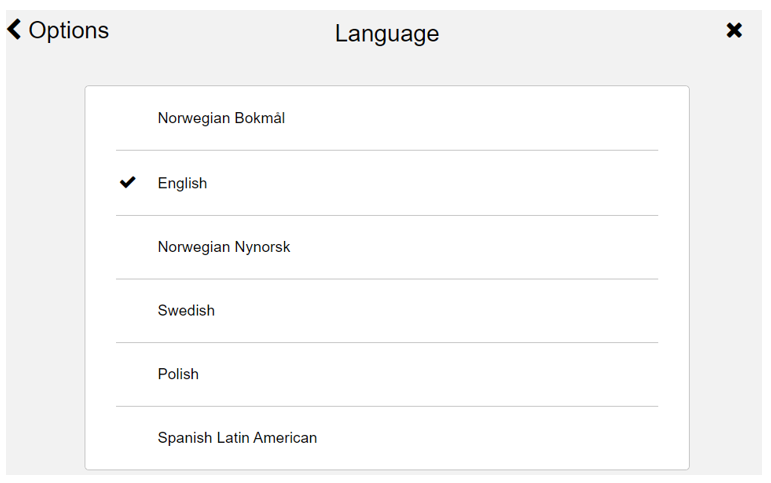Switch the language to Polish

(x=387, y=374)
